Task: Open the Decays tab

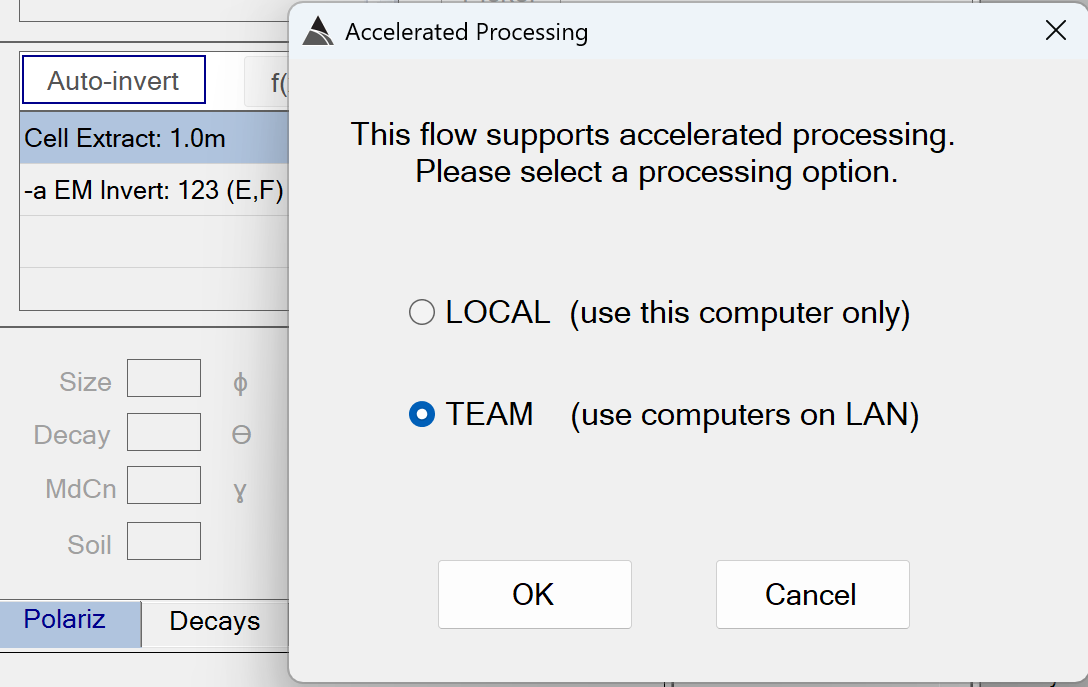Action: pyautogui.click(x=214, y=621)
